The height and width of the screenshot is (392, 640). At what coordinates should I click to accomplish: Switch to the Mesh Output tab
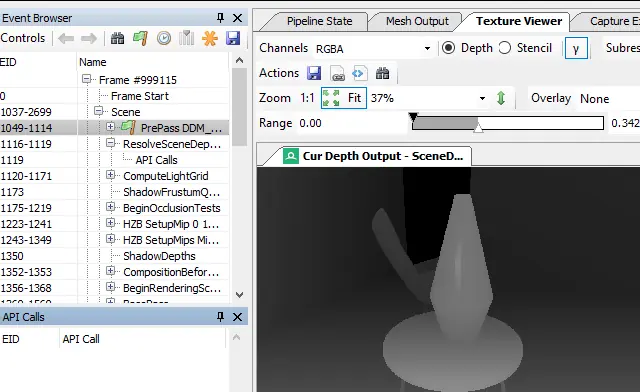(417, 21)
